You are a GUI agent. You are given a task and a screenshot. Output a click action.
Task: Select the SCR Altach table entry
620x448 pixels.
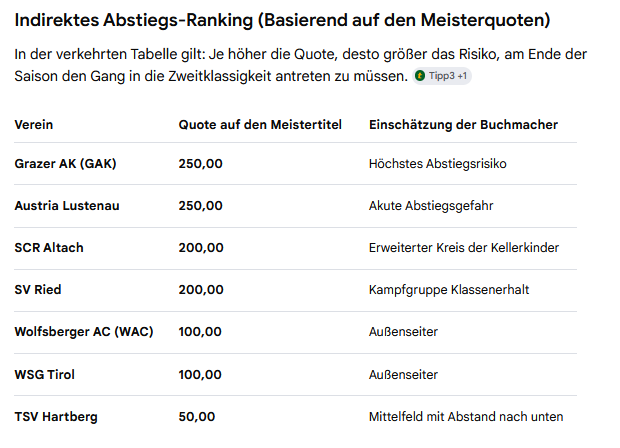49,248
